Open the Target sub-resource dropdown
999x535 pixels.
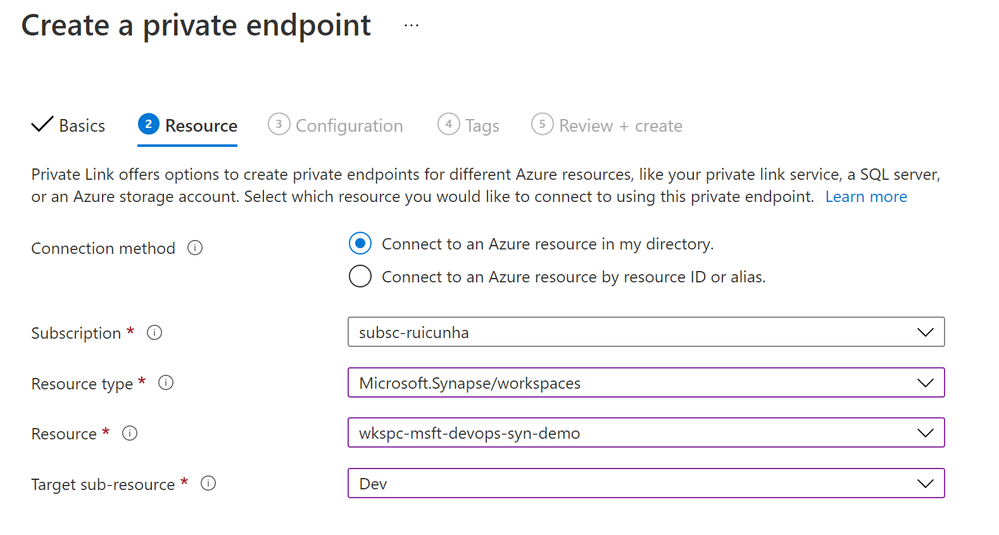click(645, 484)
